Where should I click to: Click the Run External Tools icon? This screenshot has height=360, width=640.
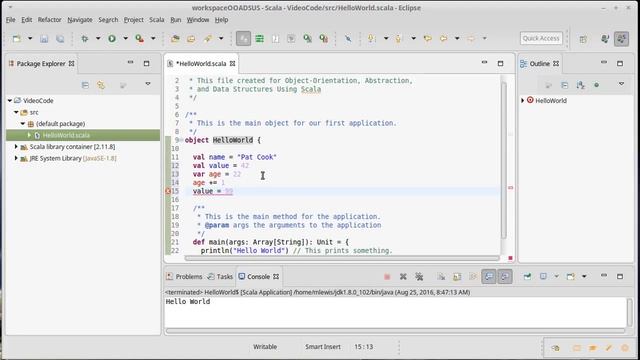[140, 39]
